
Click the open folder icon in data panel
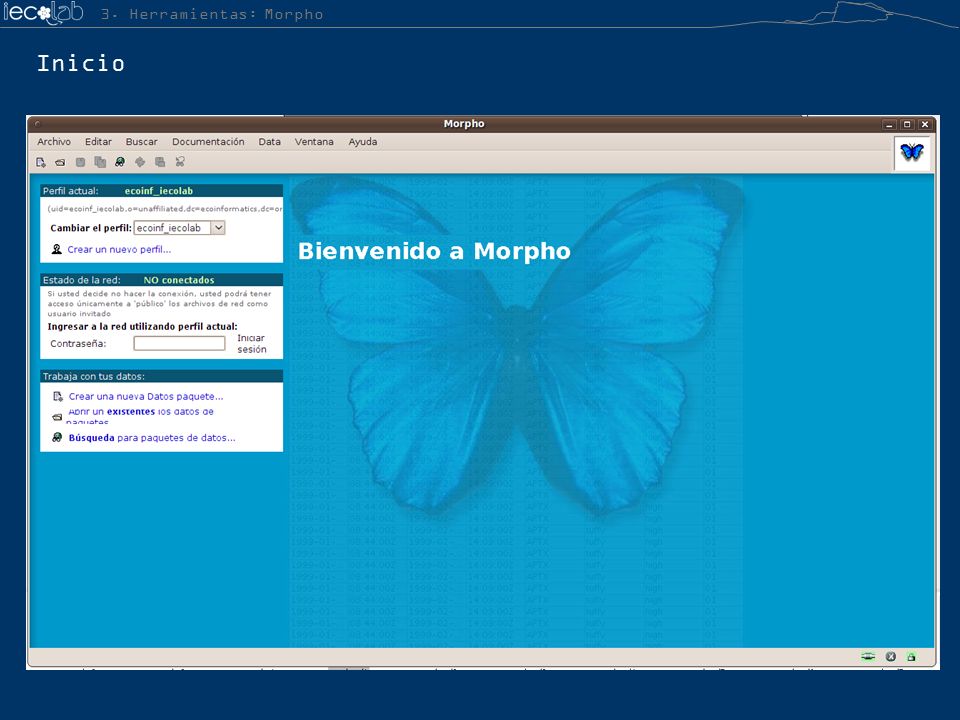58,417
